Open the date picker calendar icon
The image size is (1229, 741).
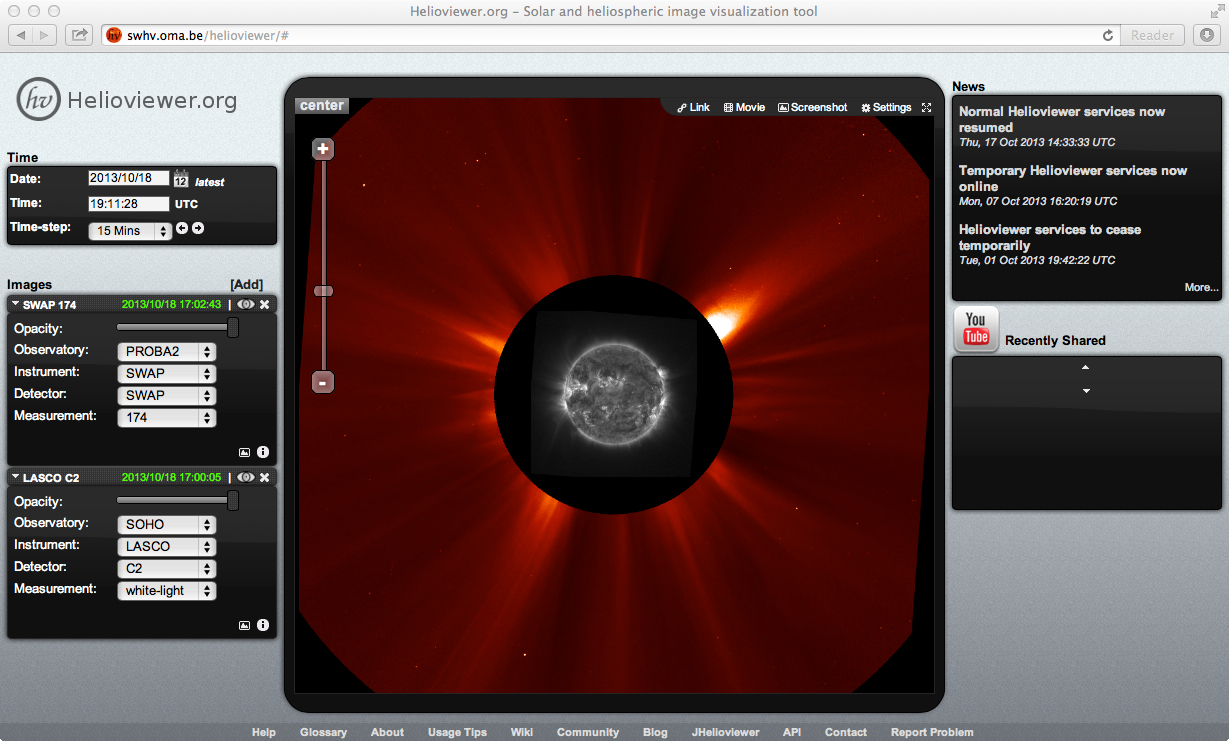click(181, 179)
